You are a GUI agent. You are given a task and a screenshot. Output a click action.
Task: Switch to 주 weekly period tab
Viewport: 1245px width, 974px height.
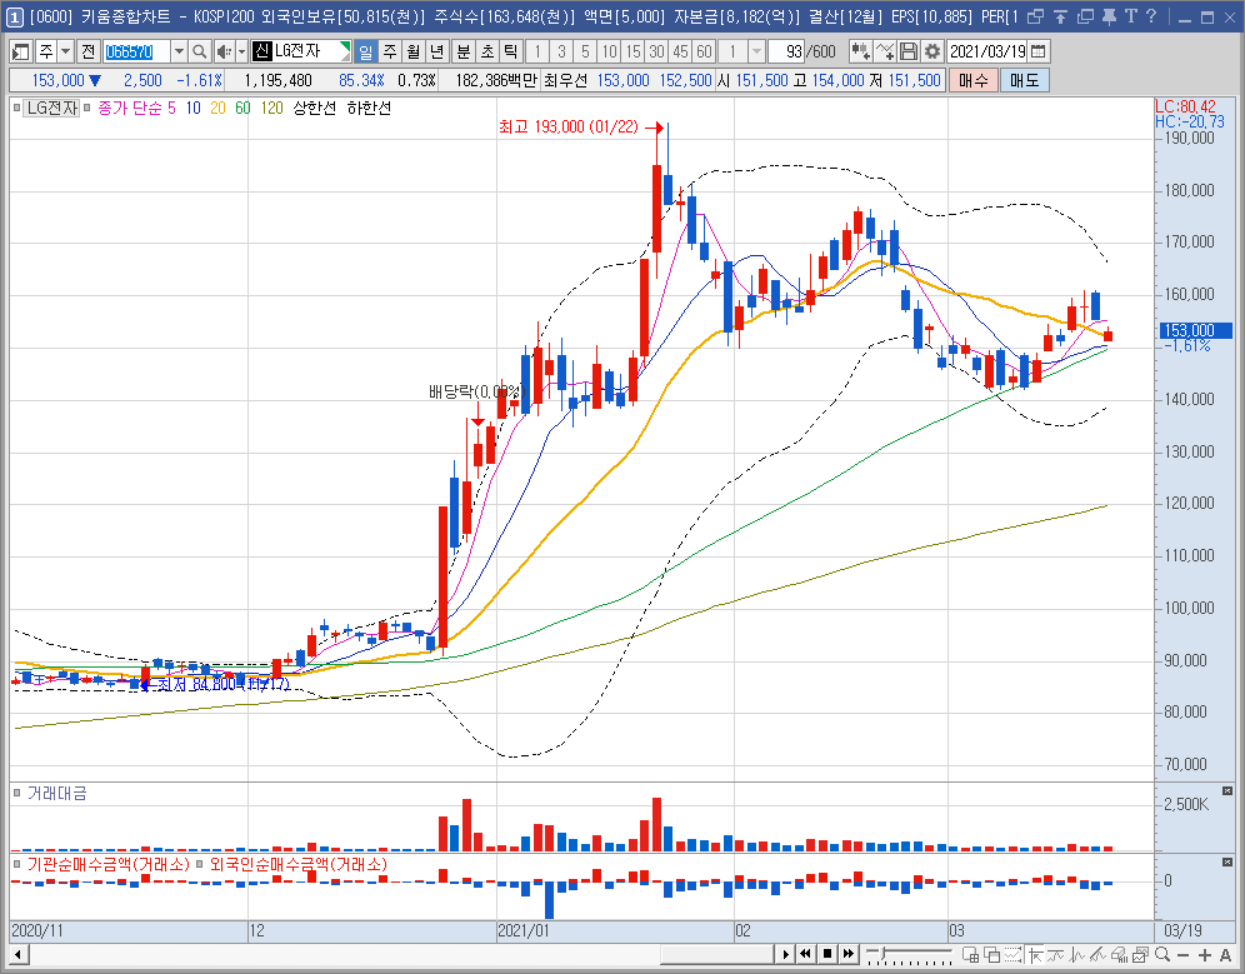click(389, 51)
